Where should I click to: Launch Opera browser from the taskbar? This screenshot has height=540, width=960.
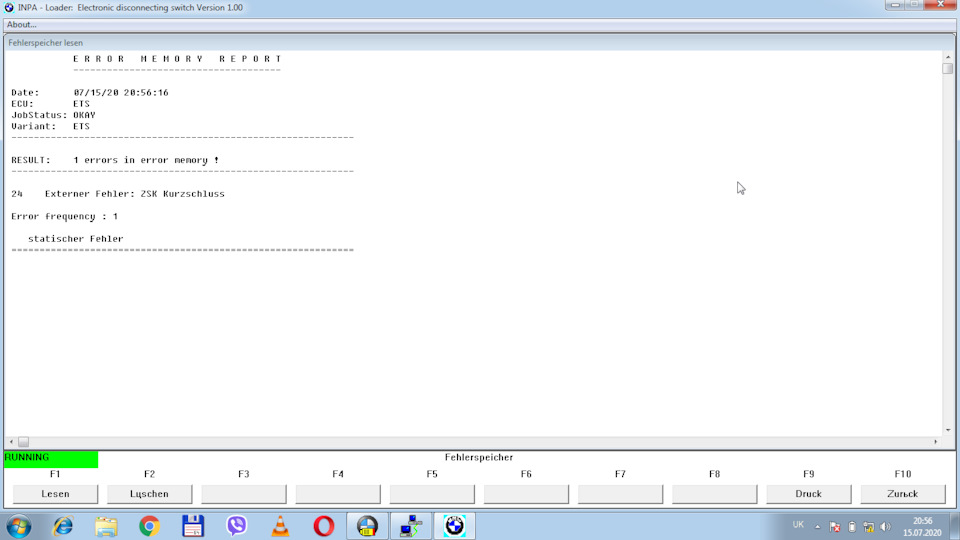(x=324, y=526)
